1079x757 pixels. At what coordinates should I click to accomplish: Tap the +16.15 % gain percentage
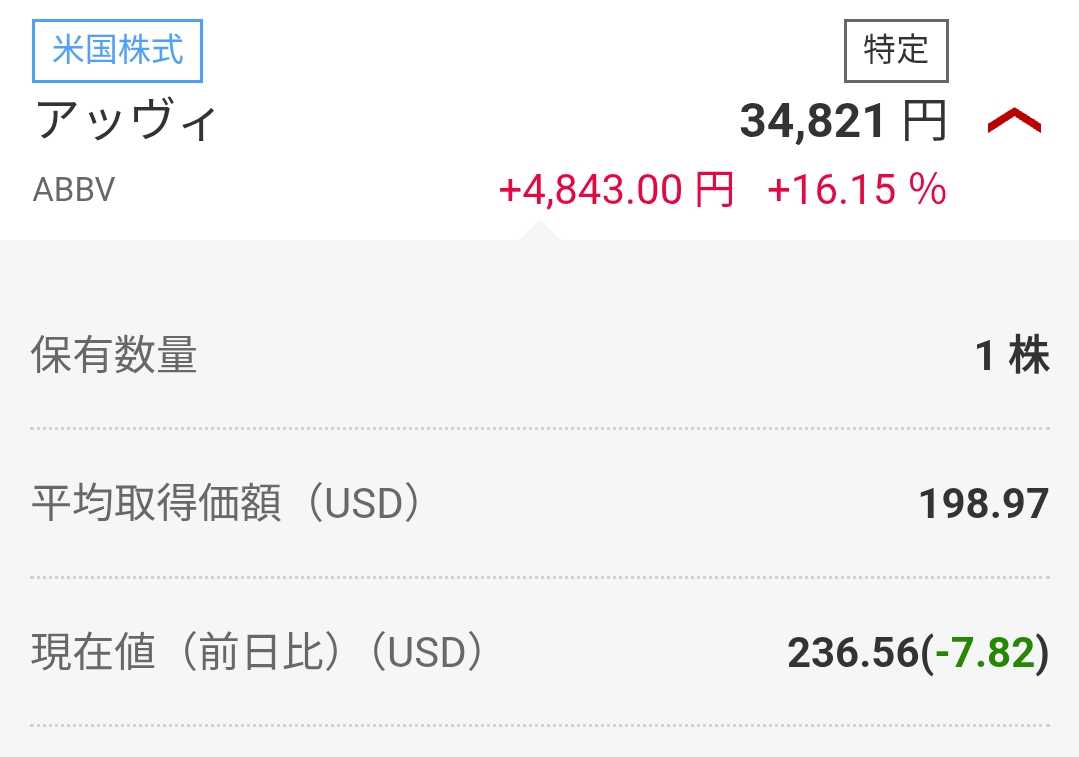[856, 189]
